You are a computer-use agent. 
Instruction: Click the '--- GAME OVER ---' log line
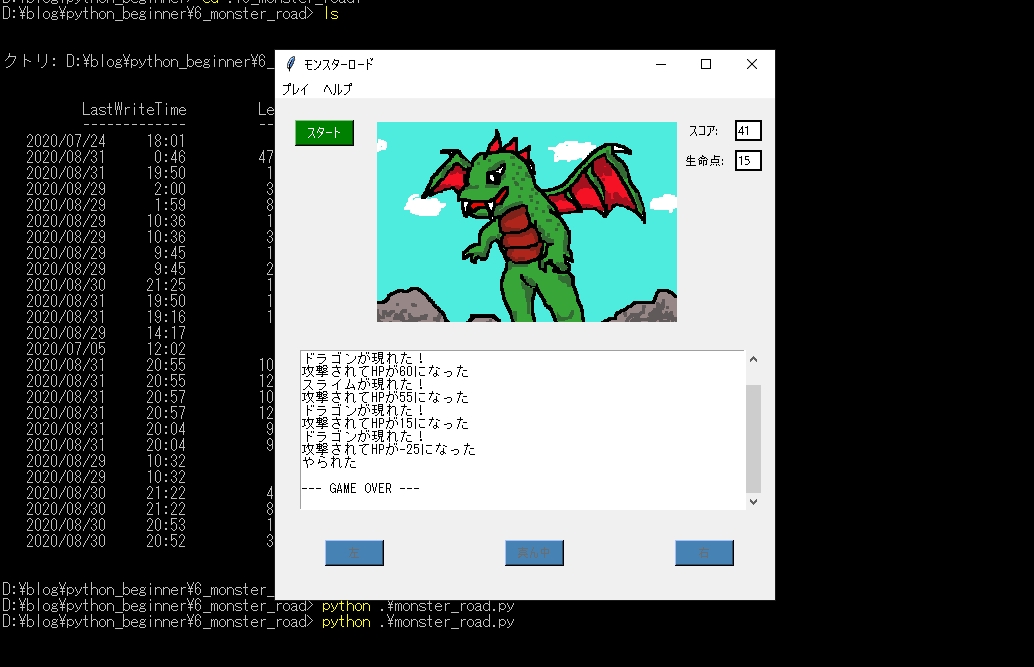pos(360,488)
